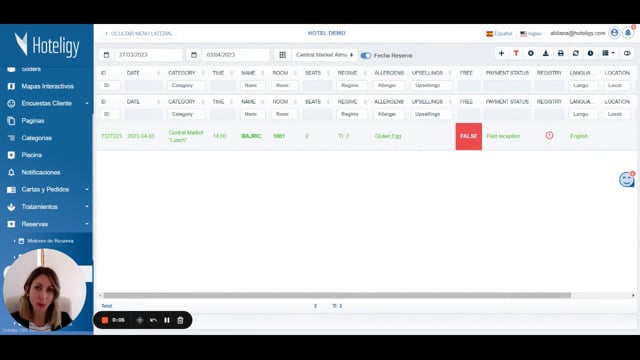This screenshot has height=360, width=640.
Task: Click the time cell 14:00
Action: pos(220,136)
